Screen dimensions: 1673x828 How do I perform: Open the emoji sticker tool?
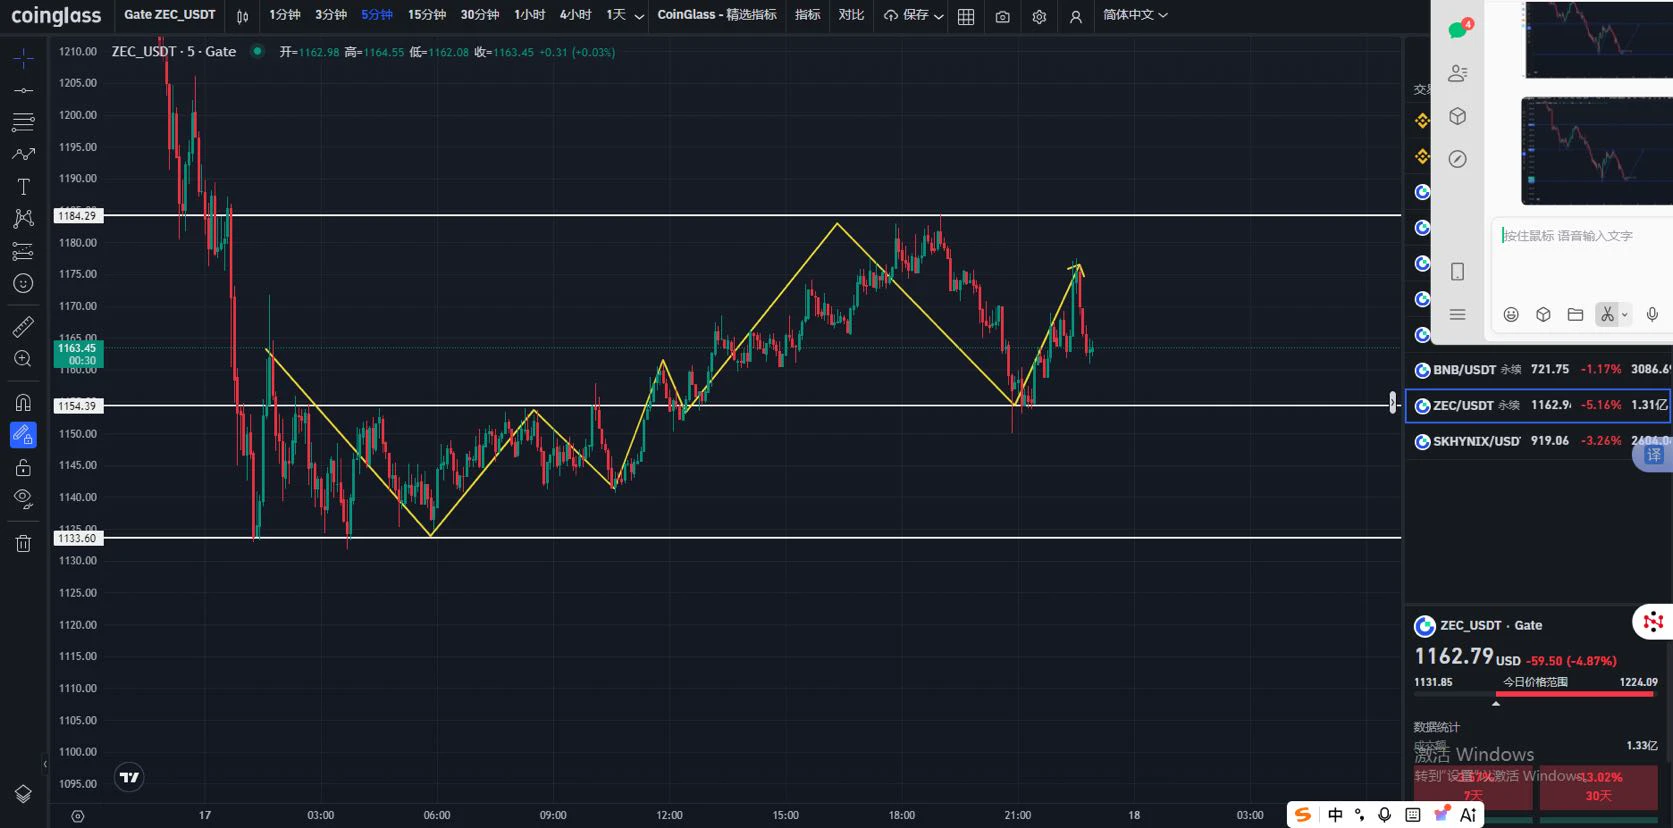pyautogui.click(x=23, y=284)
